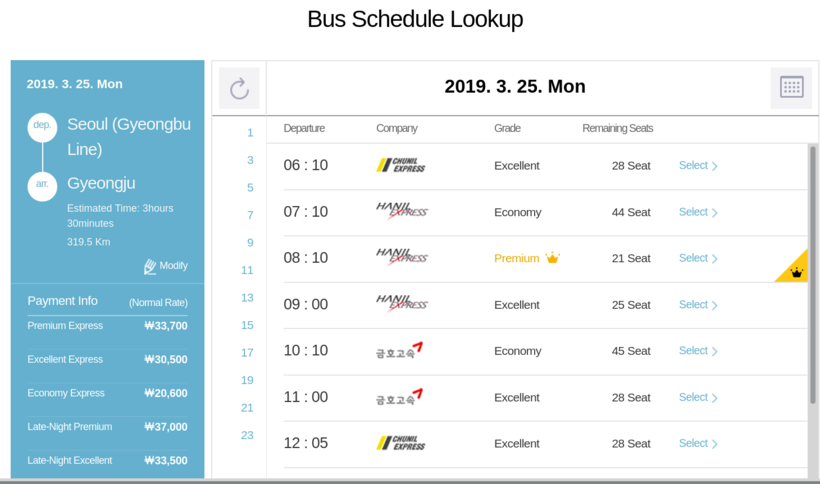Click the arr. arrival terminal circle
820x484 pixels.
pos(42,185)
